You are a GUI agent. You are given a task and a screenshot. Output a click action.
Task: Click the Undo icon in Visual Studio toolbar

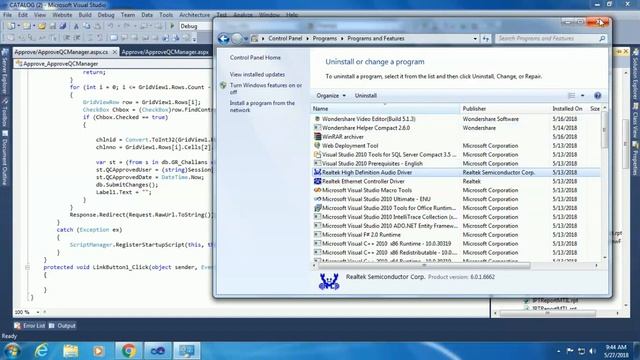tap(110, 26)
